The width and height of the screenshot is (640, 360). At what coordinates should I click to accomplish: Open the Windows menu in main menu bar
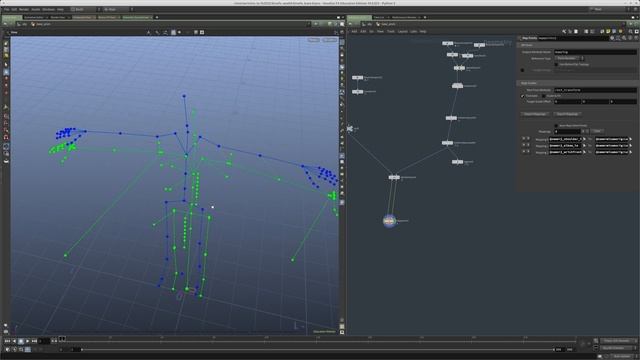click(x=48, y=9)
